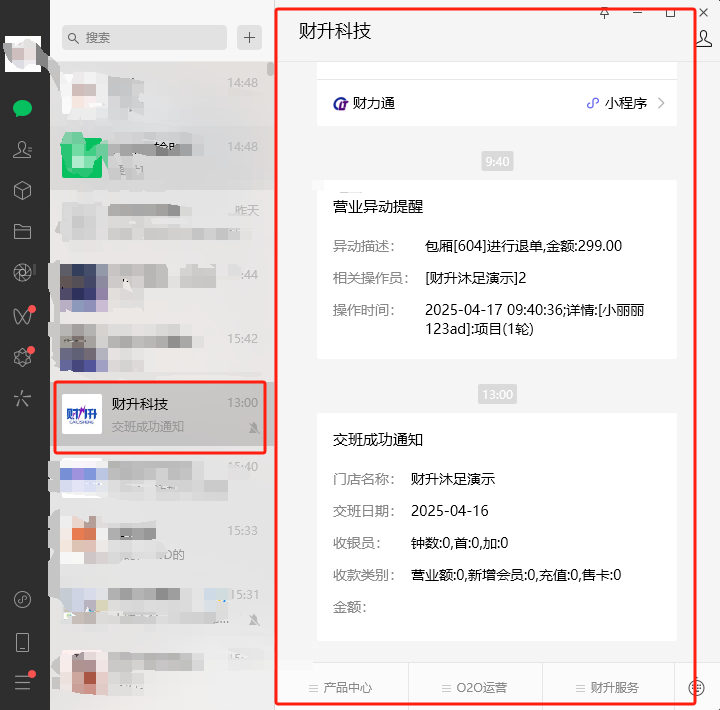This screenshot has height=710, width=720.
Task: Click the search input field
Action: [x=144, y=38]
